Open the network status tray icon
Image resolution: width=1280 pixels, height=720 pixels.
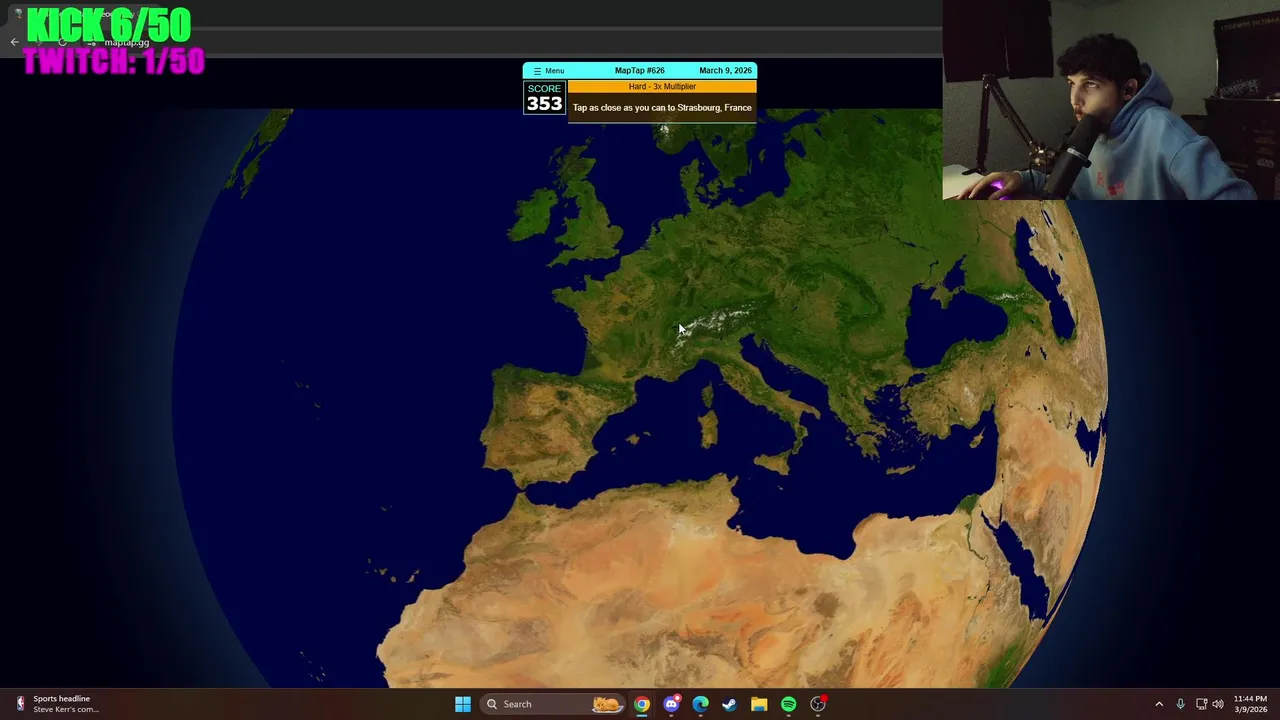pyautogui.click(x=1201, y=704)
